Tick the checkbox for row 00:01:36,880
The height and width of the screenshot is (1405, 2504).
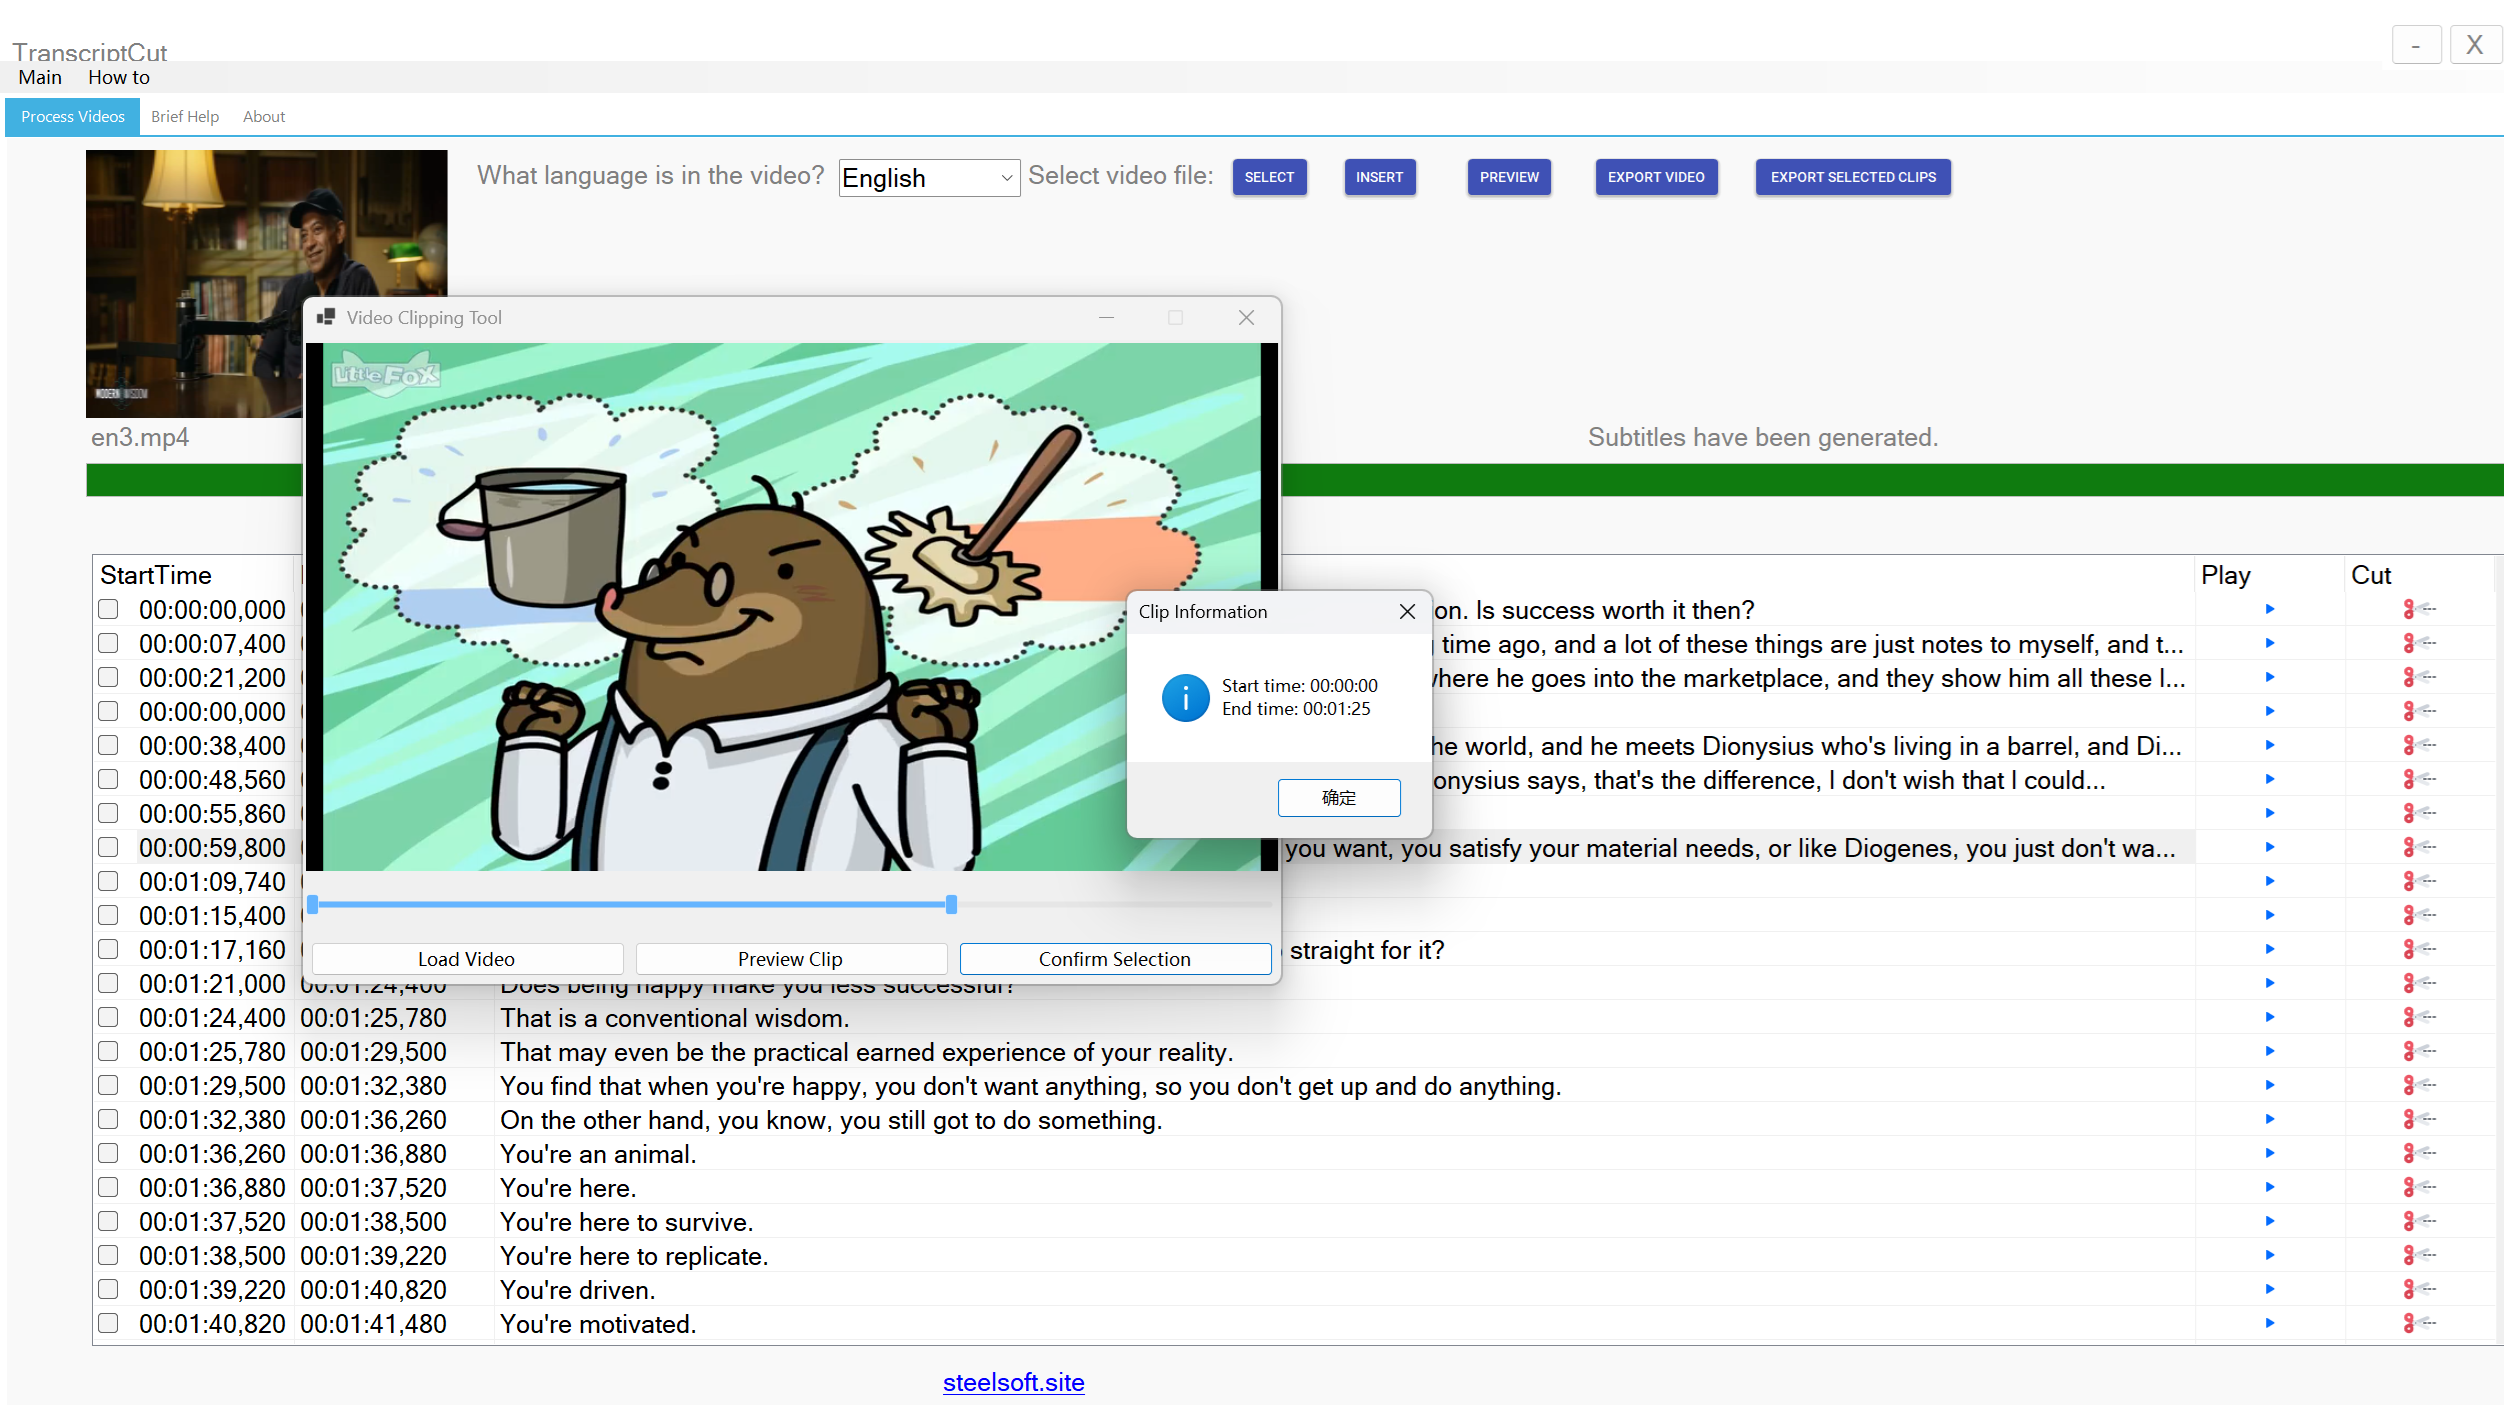[x=108, y=1187]
